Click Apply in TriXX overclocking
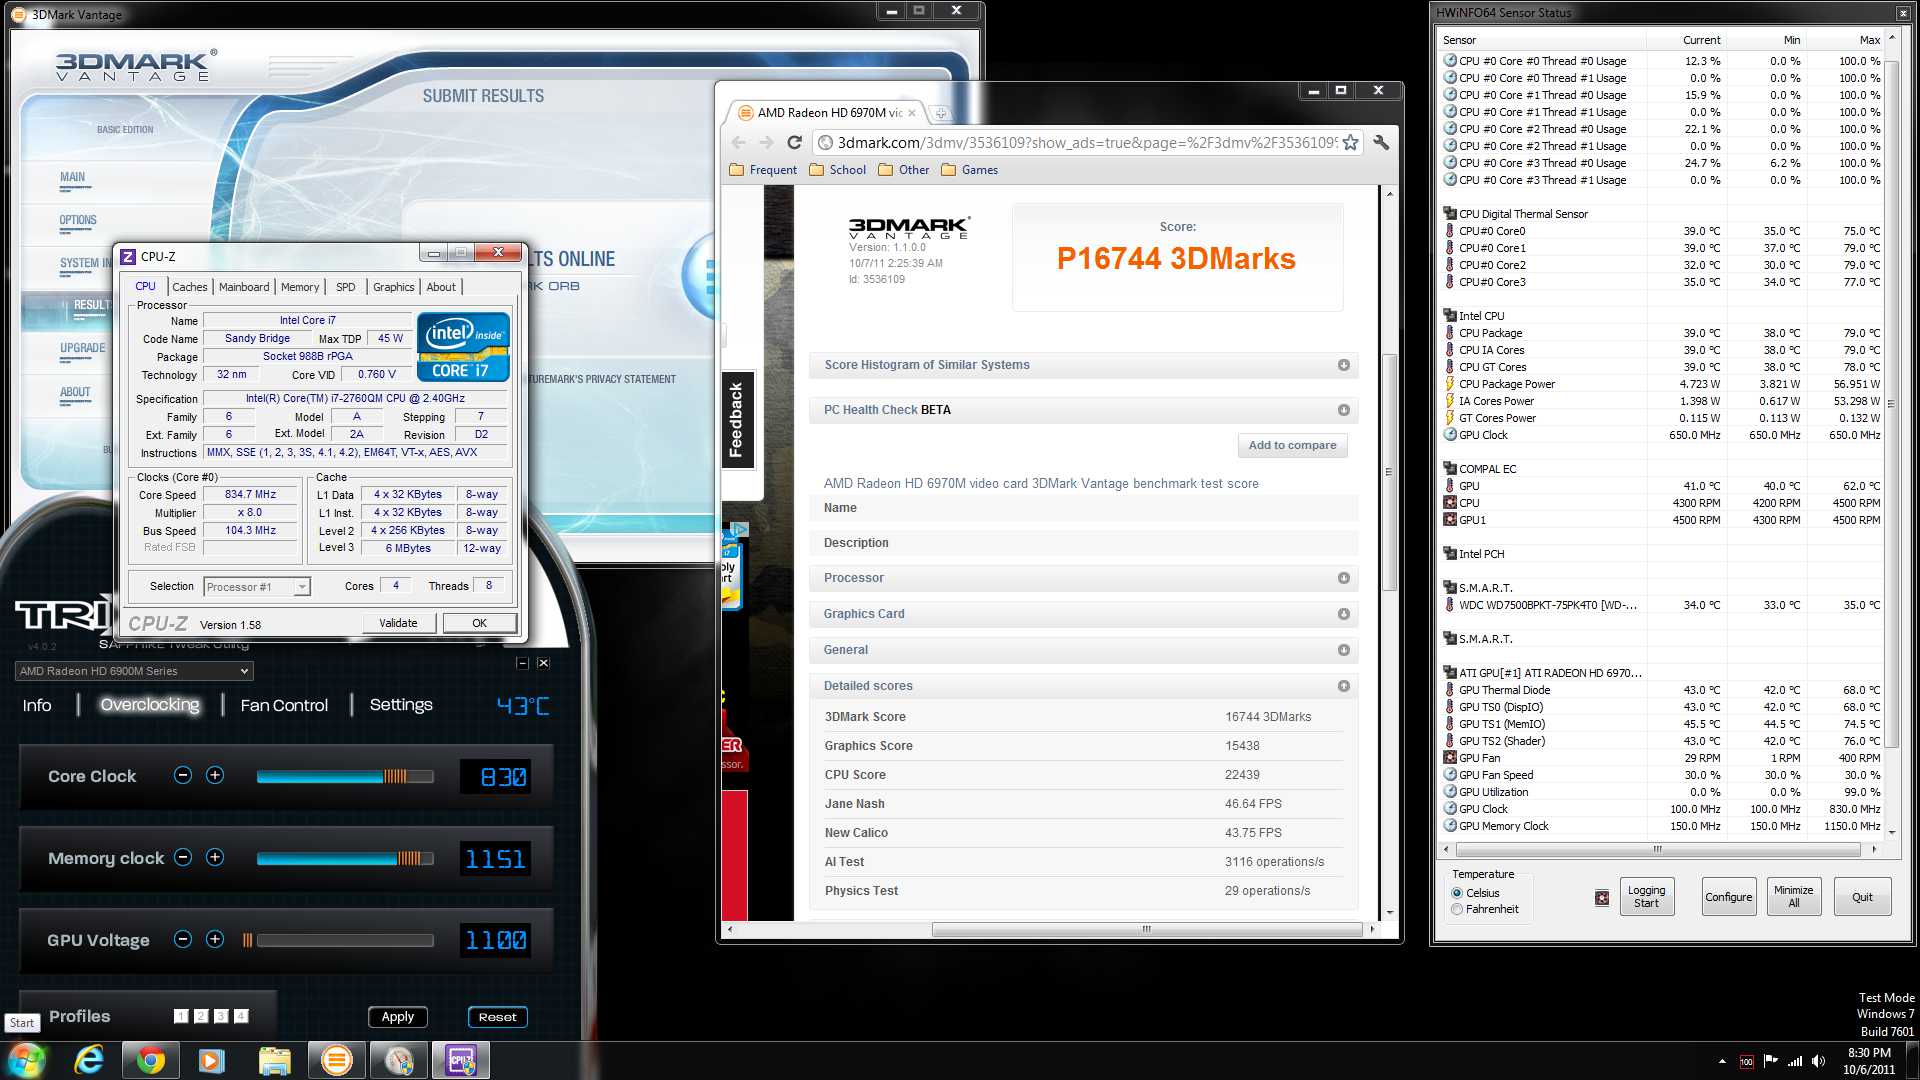The image size is (1920, 1080). point(398,1017)
